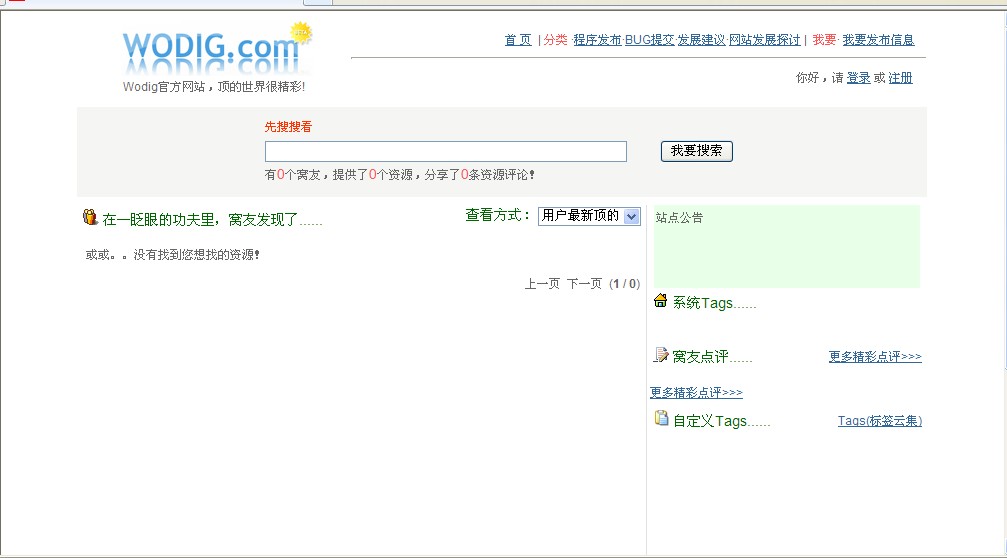Click the 窝友点评 heading text
Image resolution: width=1007 pixels, height=558 pixels.
[x=712, y=356]
